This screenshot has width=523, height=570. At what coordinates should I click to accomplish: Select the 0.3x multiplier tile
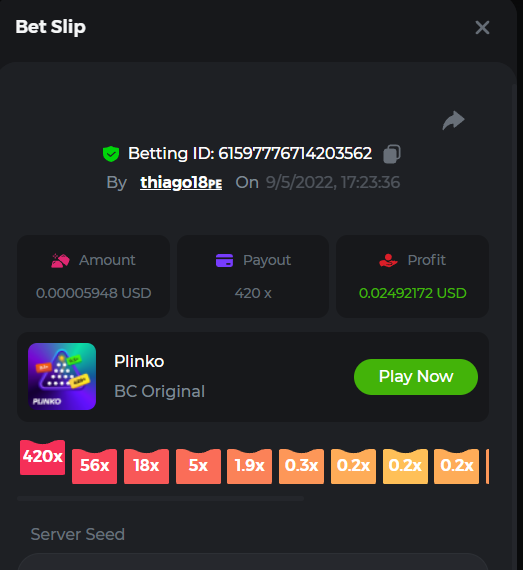click(301, 466)
